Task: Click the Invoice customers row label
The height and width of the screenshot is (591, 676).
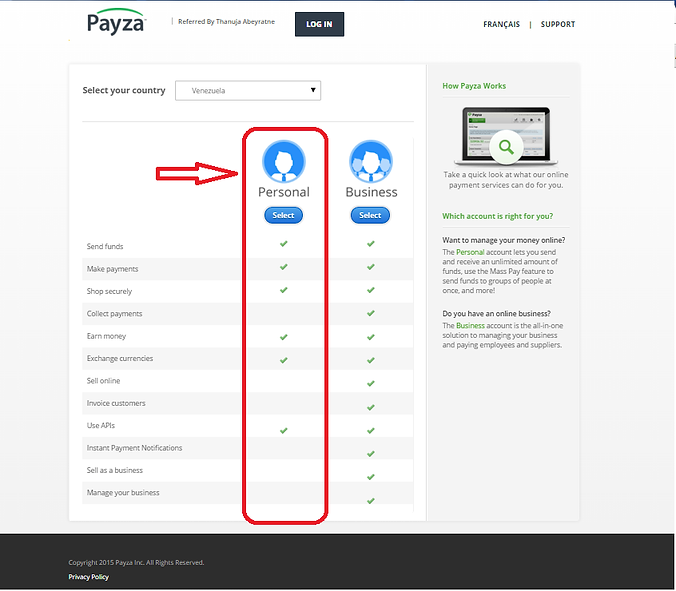Action: (116, 403)
